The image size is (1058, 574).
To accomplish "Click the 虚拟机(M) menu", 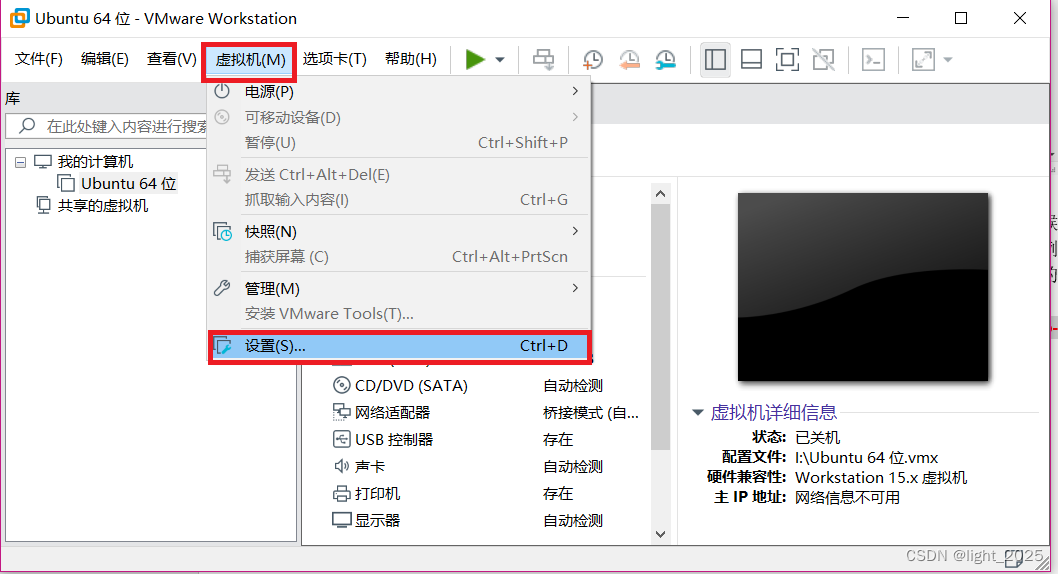I will (x=250, y=60).
